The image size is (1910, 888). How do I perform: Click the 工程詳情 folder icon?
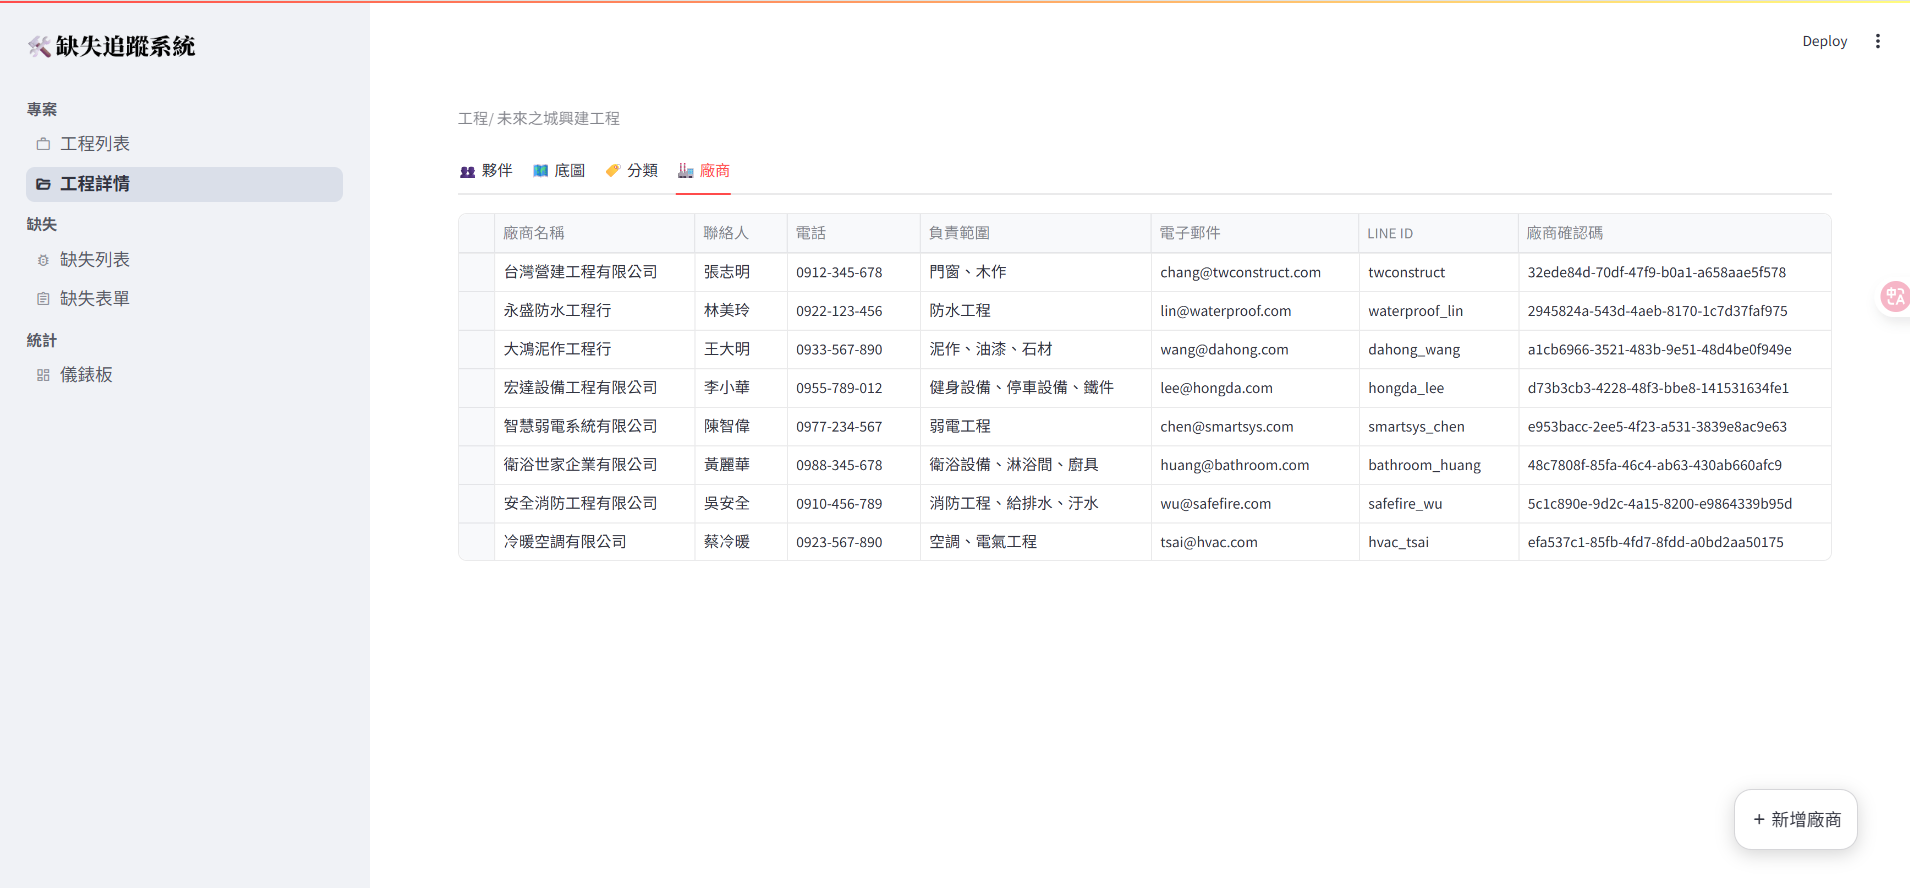point(43,184)
